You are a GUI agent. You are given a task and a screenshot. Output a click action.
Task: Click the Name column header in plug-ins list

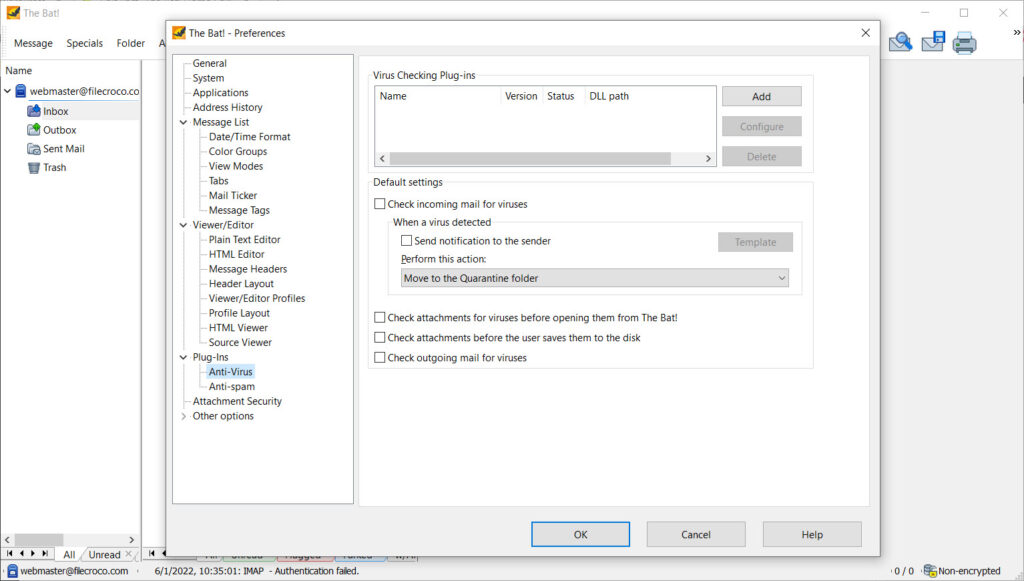pyautogui.click(x=438, y=96)
